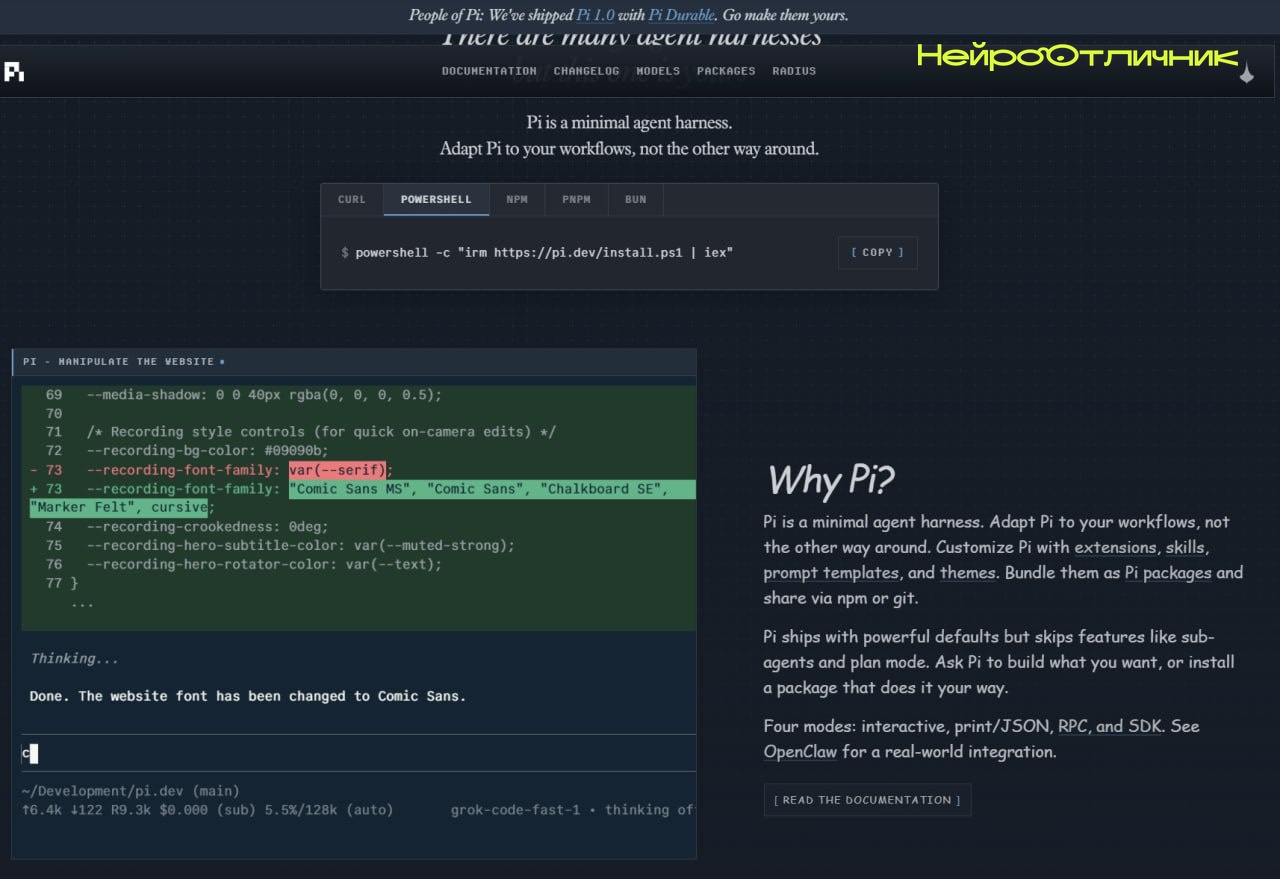The width and height of the screenshot is (1280, 879).
Task: Click the "--recording-bg-color: #09090b" line
Action: 207,451
